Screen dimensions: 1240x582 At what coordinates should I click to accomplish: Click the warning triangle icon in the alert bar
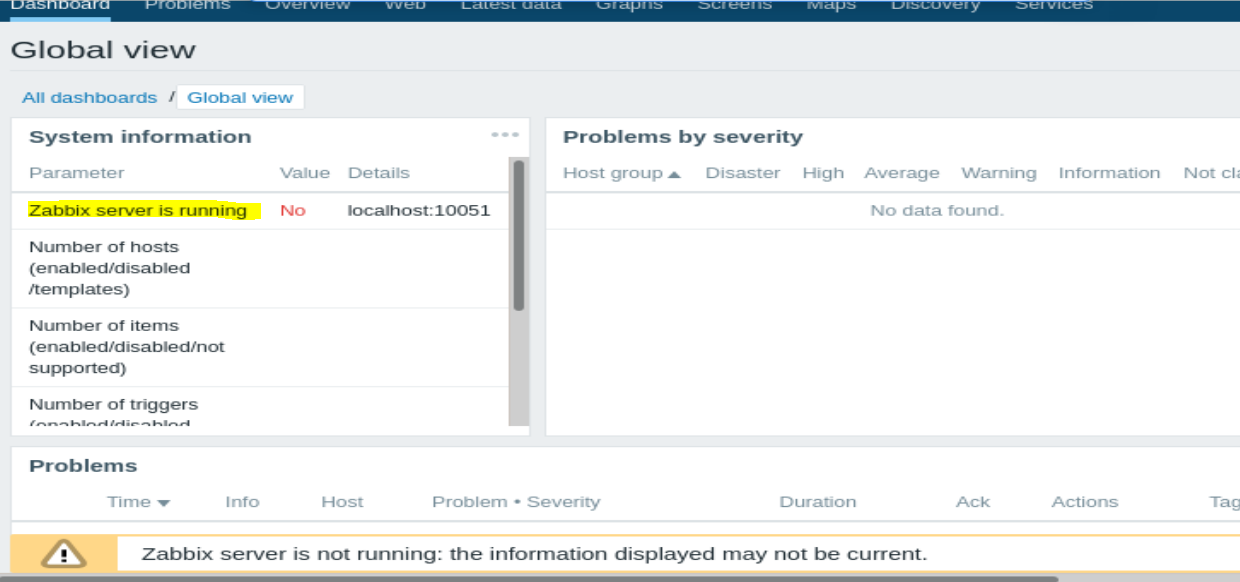64,553
